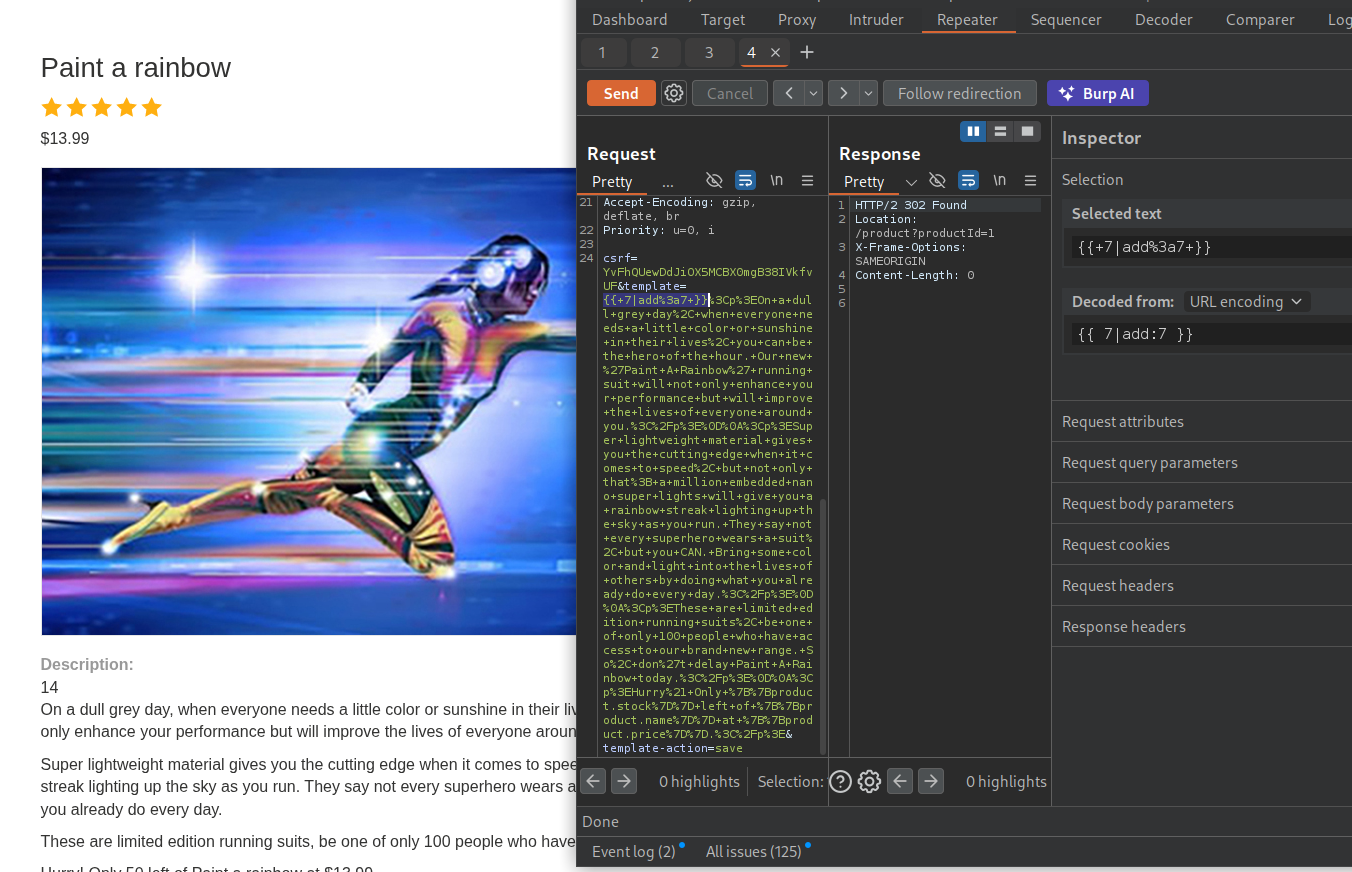This screenshot has width=1352, height=872.
Task: Open the Decoder tab
Action: 1163,20
